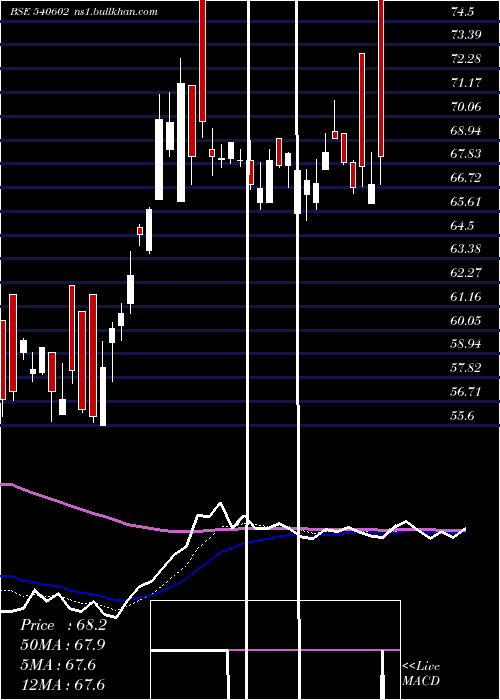Click the 60.05 price axis label
500x700 pixels.
pyautogui.click(x=466, y=321)
